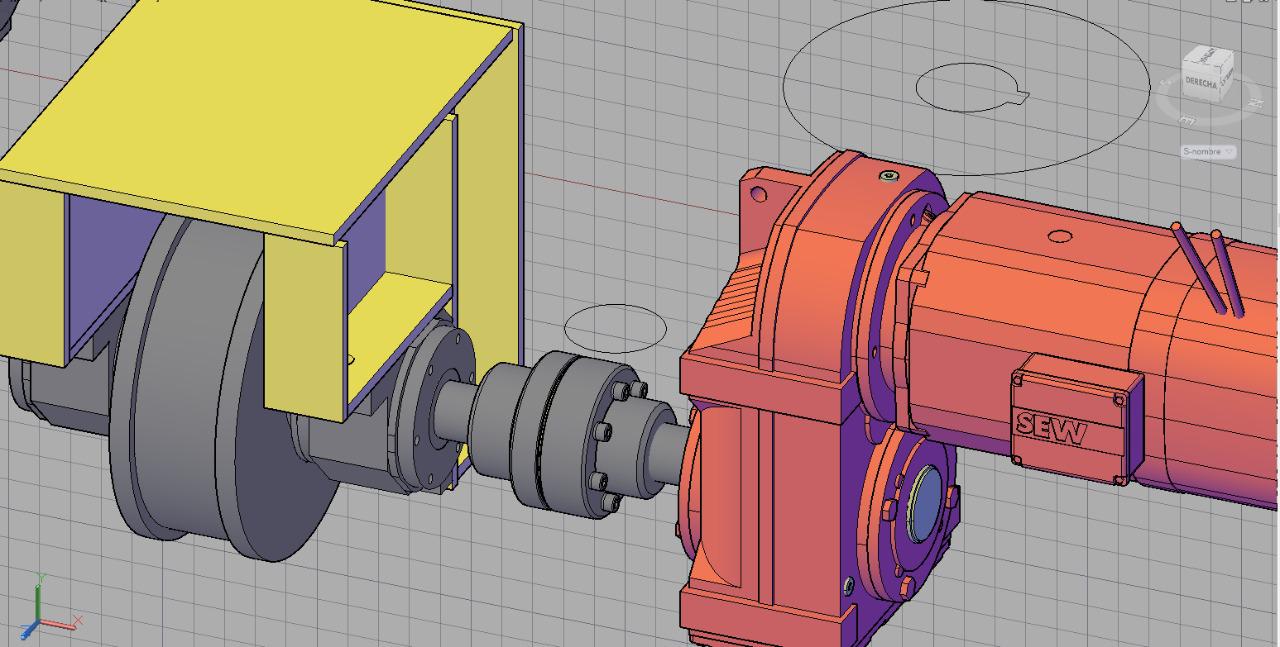
Task: Select the two cables on the motor
Action: [1210, 270]
